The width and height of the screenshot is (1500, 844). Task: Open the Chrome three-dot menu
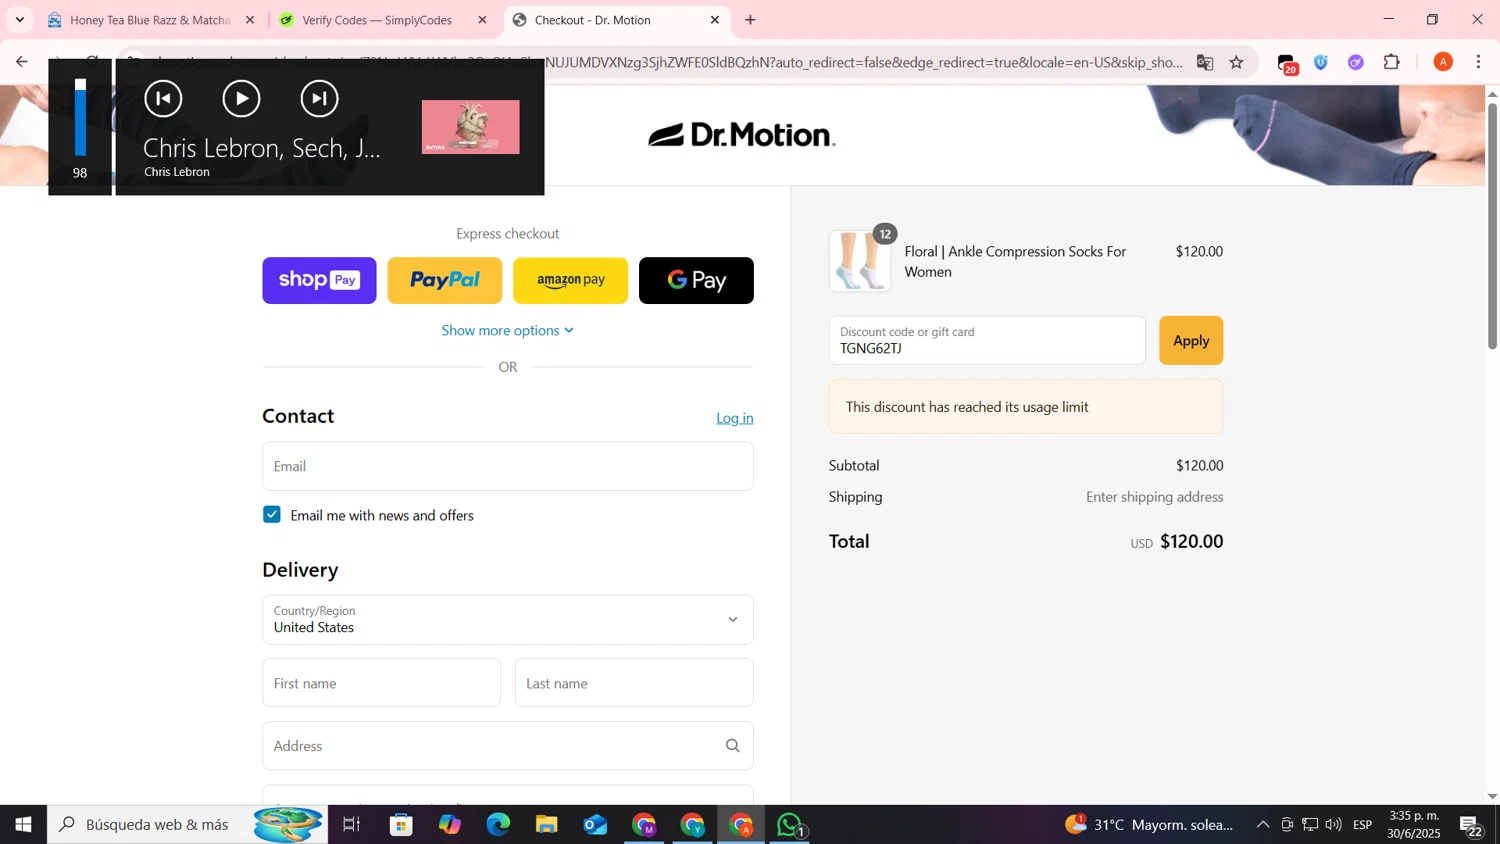[x=1479, y=62]
